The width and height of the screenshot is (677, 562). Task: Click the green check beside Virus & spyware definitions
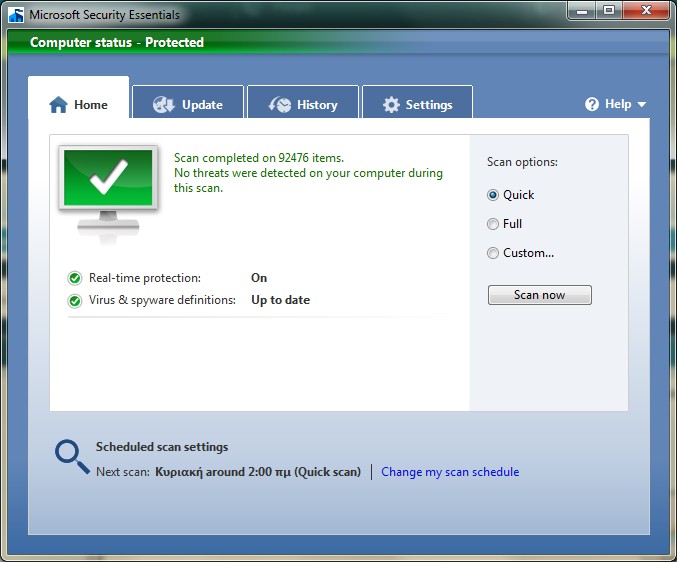coord(75,300)
